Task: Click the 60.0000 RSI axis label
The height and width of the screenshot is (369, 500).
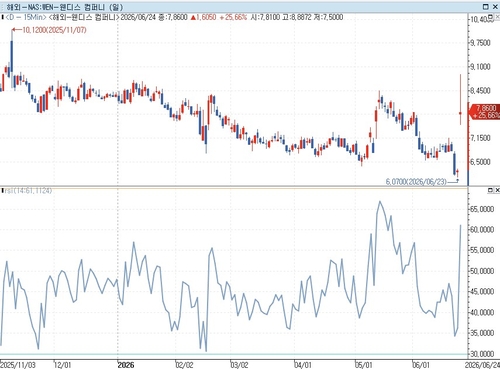Action: [482, 230]
